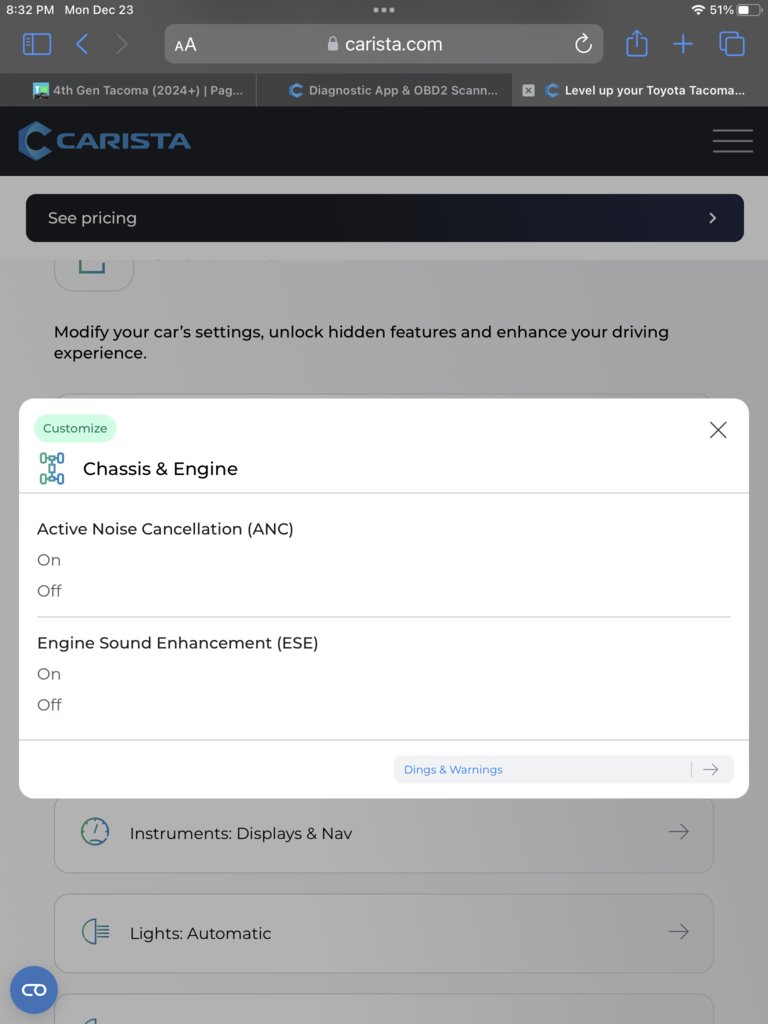Select Off for Engine Sound Enhancement
The image size is (768, 1024).
50,705
